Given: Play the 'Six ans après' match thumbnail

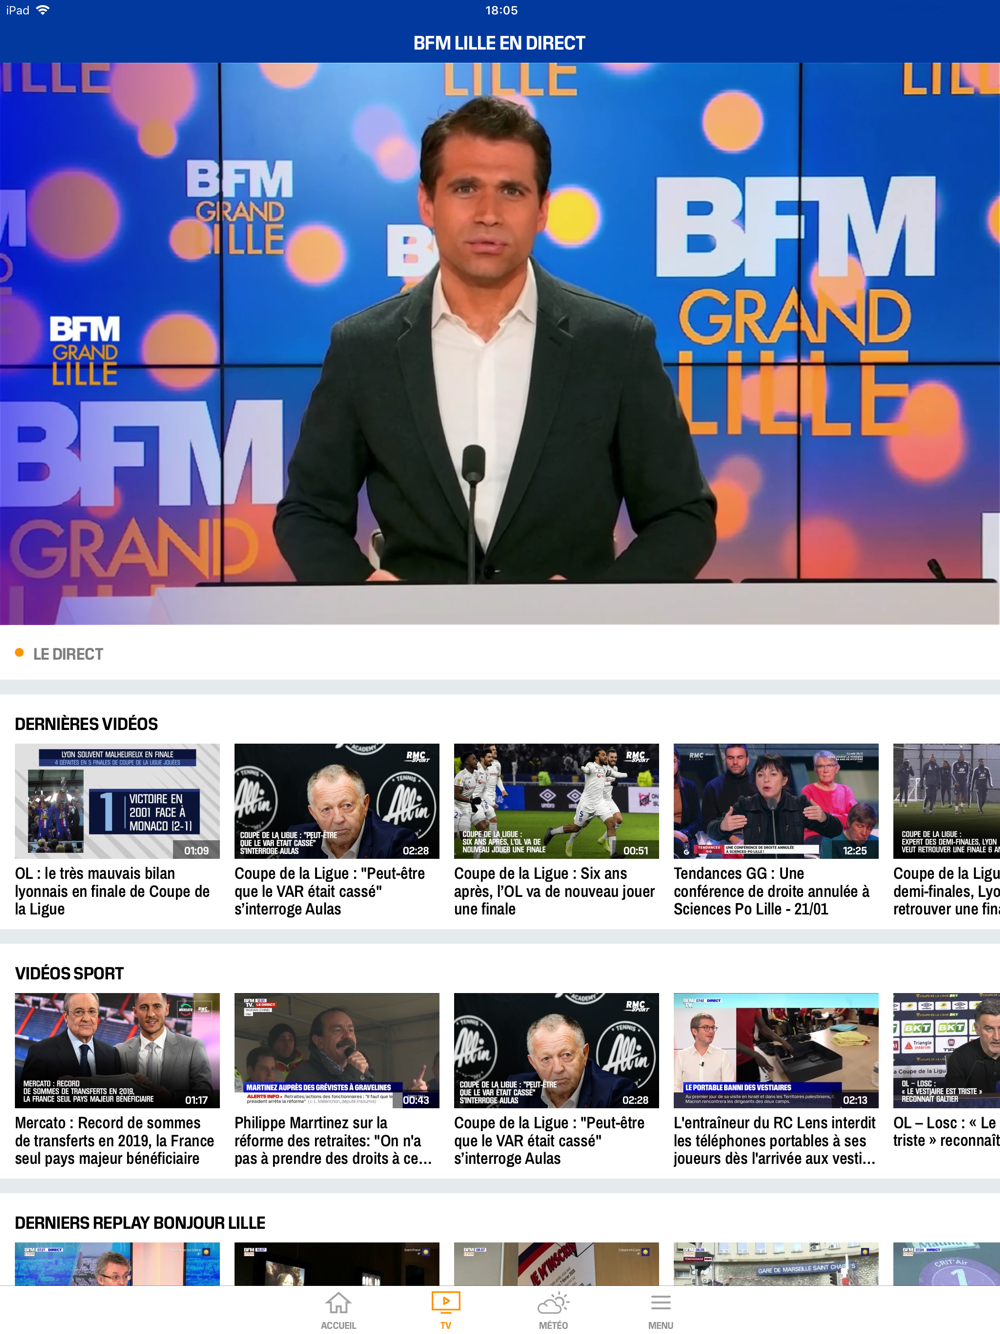Looking at the screenshot, I should click(556, 801).
